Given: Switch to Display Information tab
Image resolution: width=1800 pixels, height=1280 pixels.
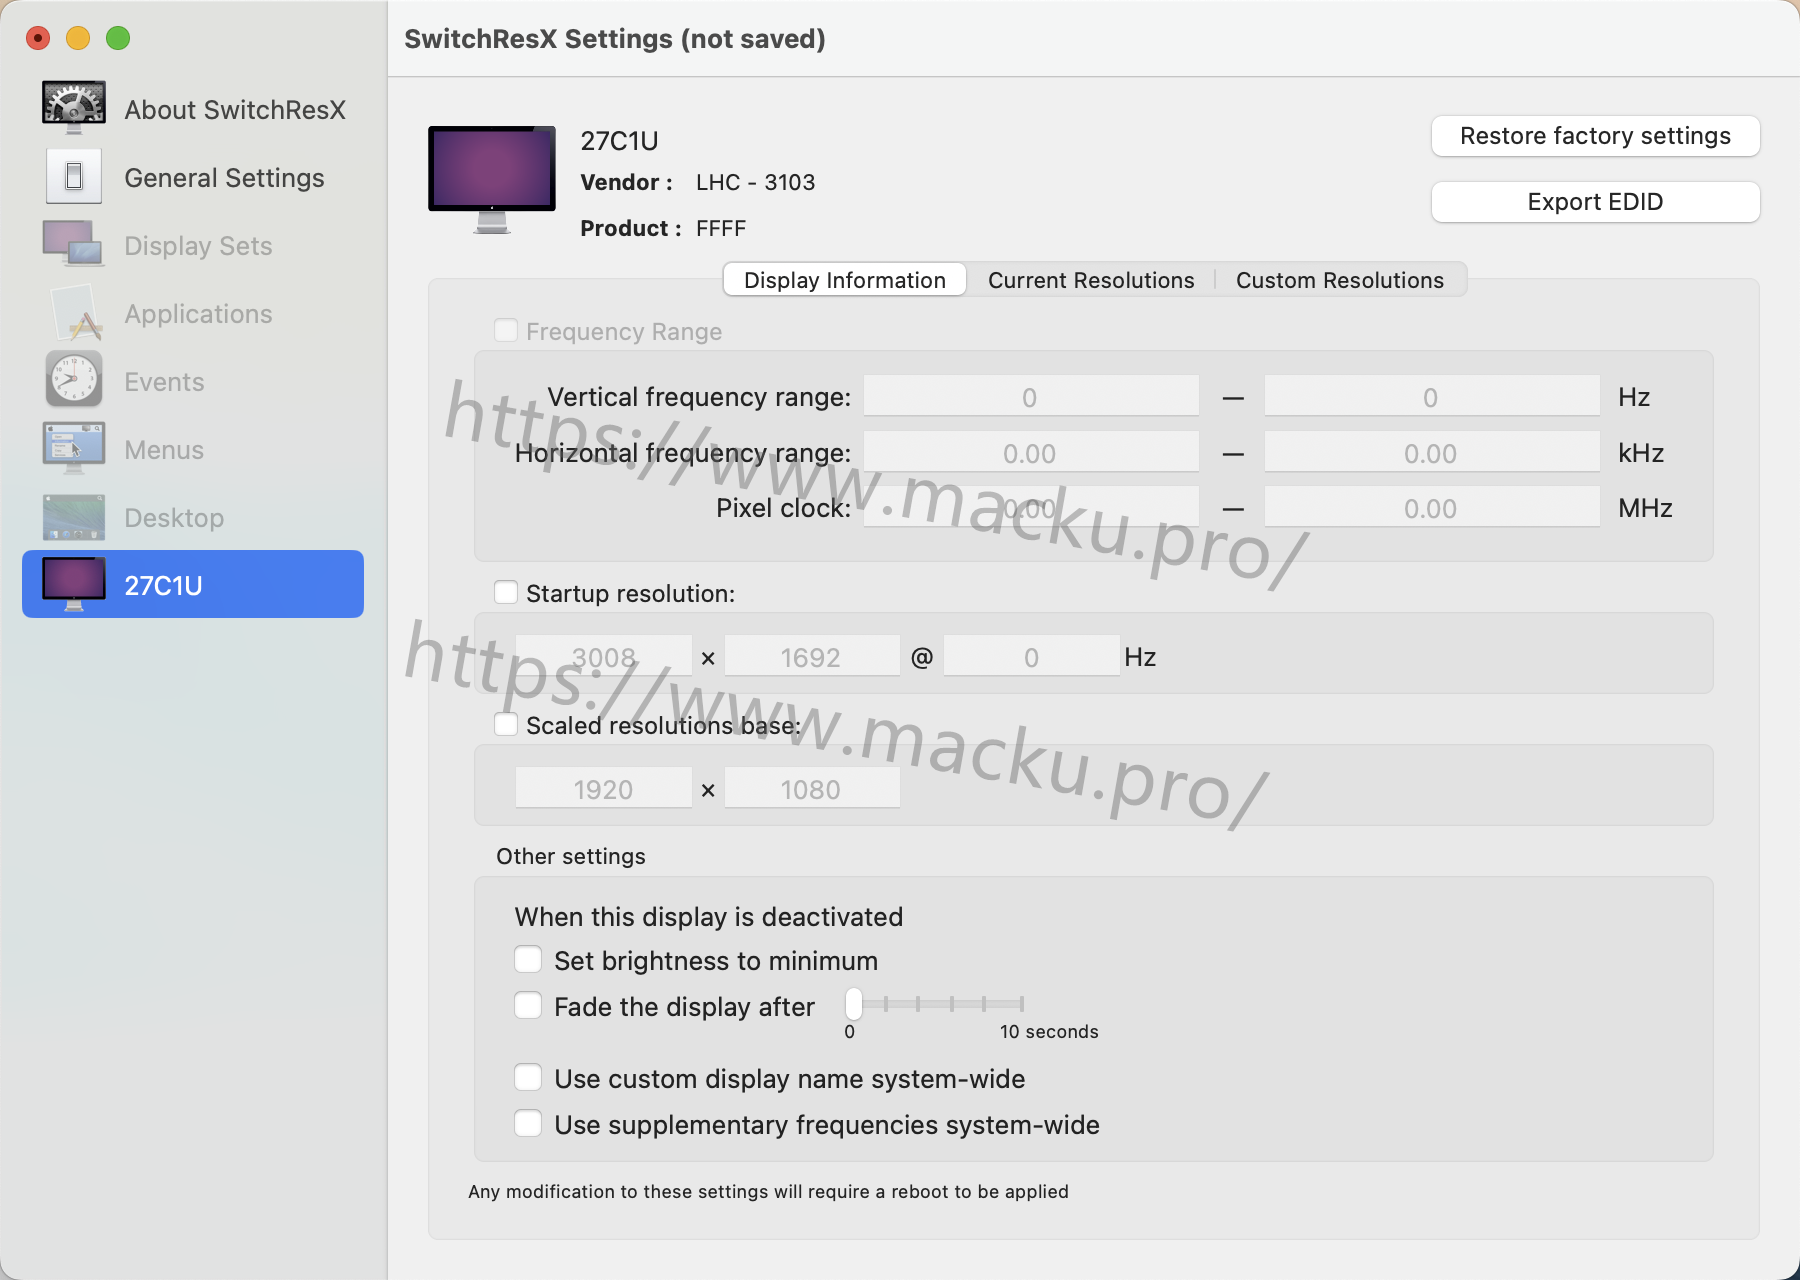Looking at the screenshot, I should click(x=845, y=280).
